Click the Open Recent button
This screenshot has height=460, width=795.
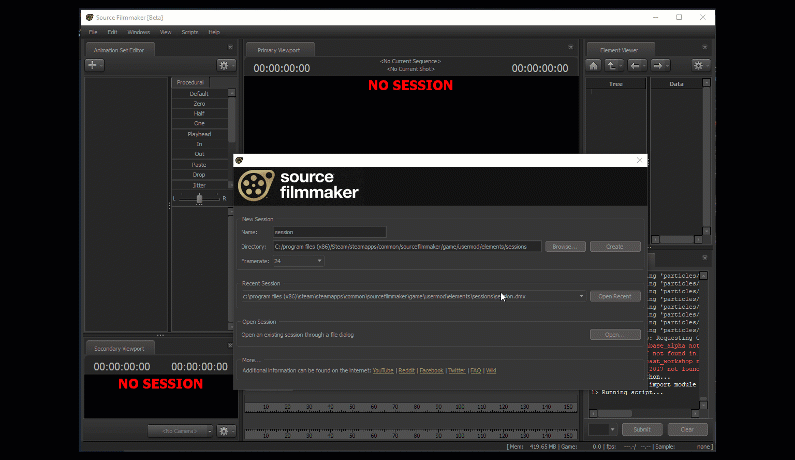[615, 296]
